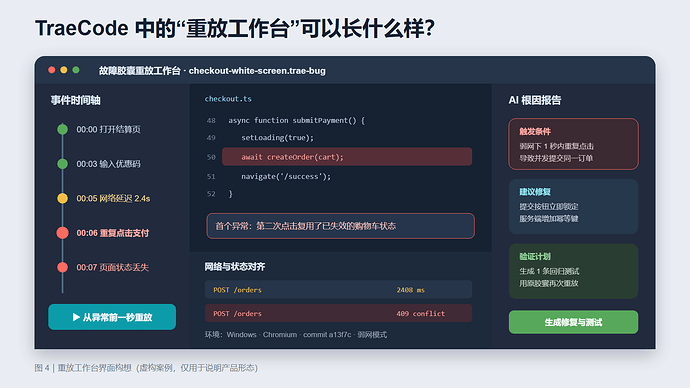The width and height of the screenshot is (690, 388).
Task: Select the POST /orders 409 conflict row
Action: 338,313
